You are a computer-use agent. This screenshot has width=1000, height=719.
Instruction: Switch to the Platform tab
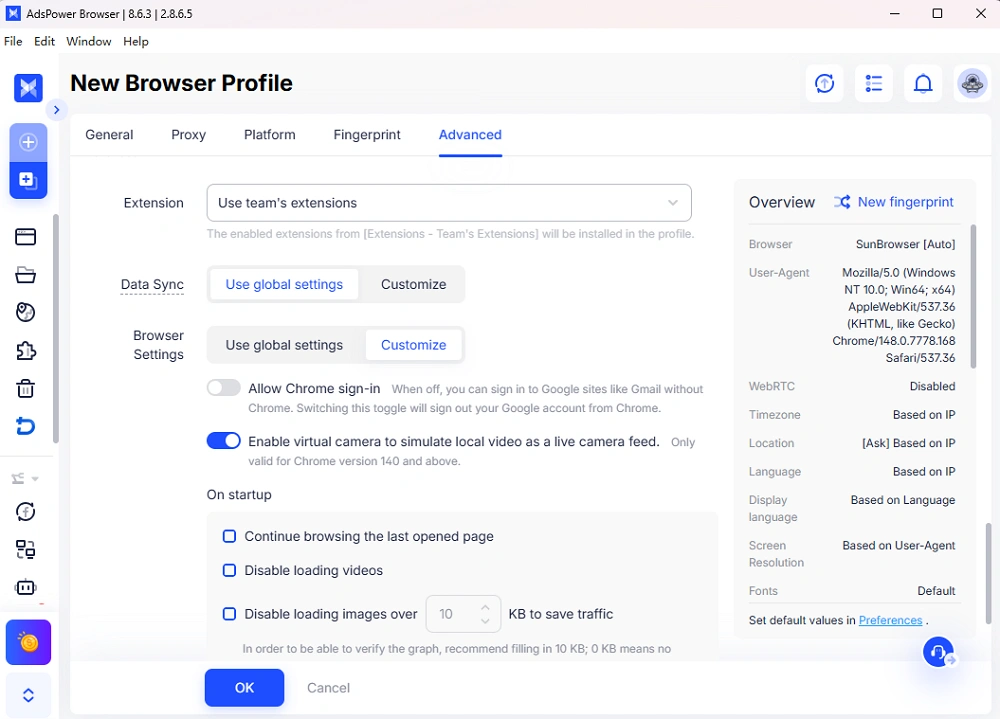(270, 135)
